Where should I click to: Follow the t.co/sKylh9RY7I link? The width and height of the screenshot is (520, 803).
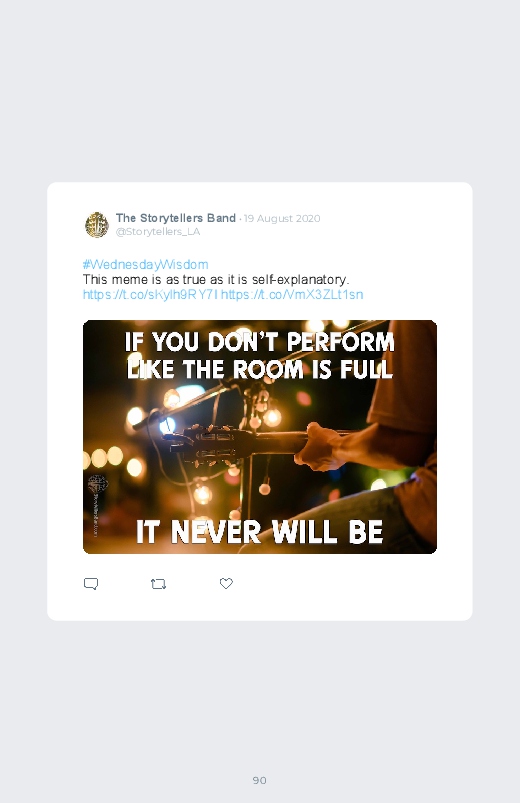pos(151,294)
